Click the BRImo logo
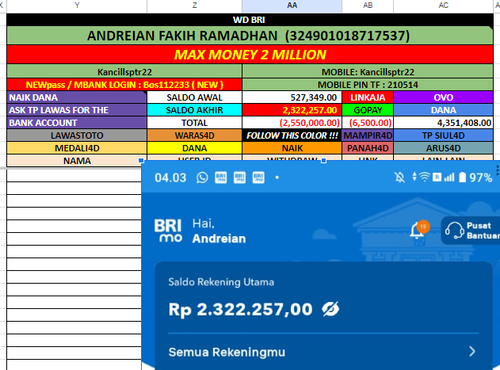500x370 pixels. click(x=168, y=230)
